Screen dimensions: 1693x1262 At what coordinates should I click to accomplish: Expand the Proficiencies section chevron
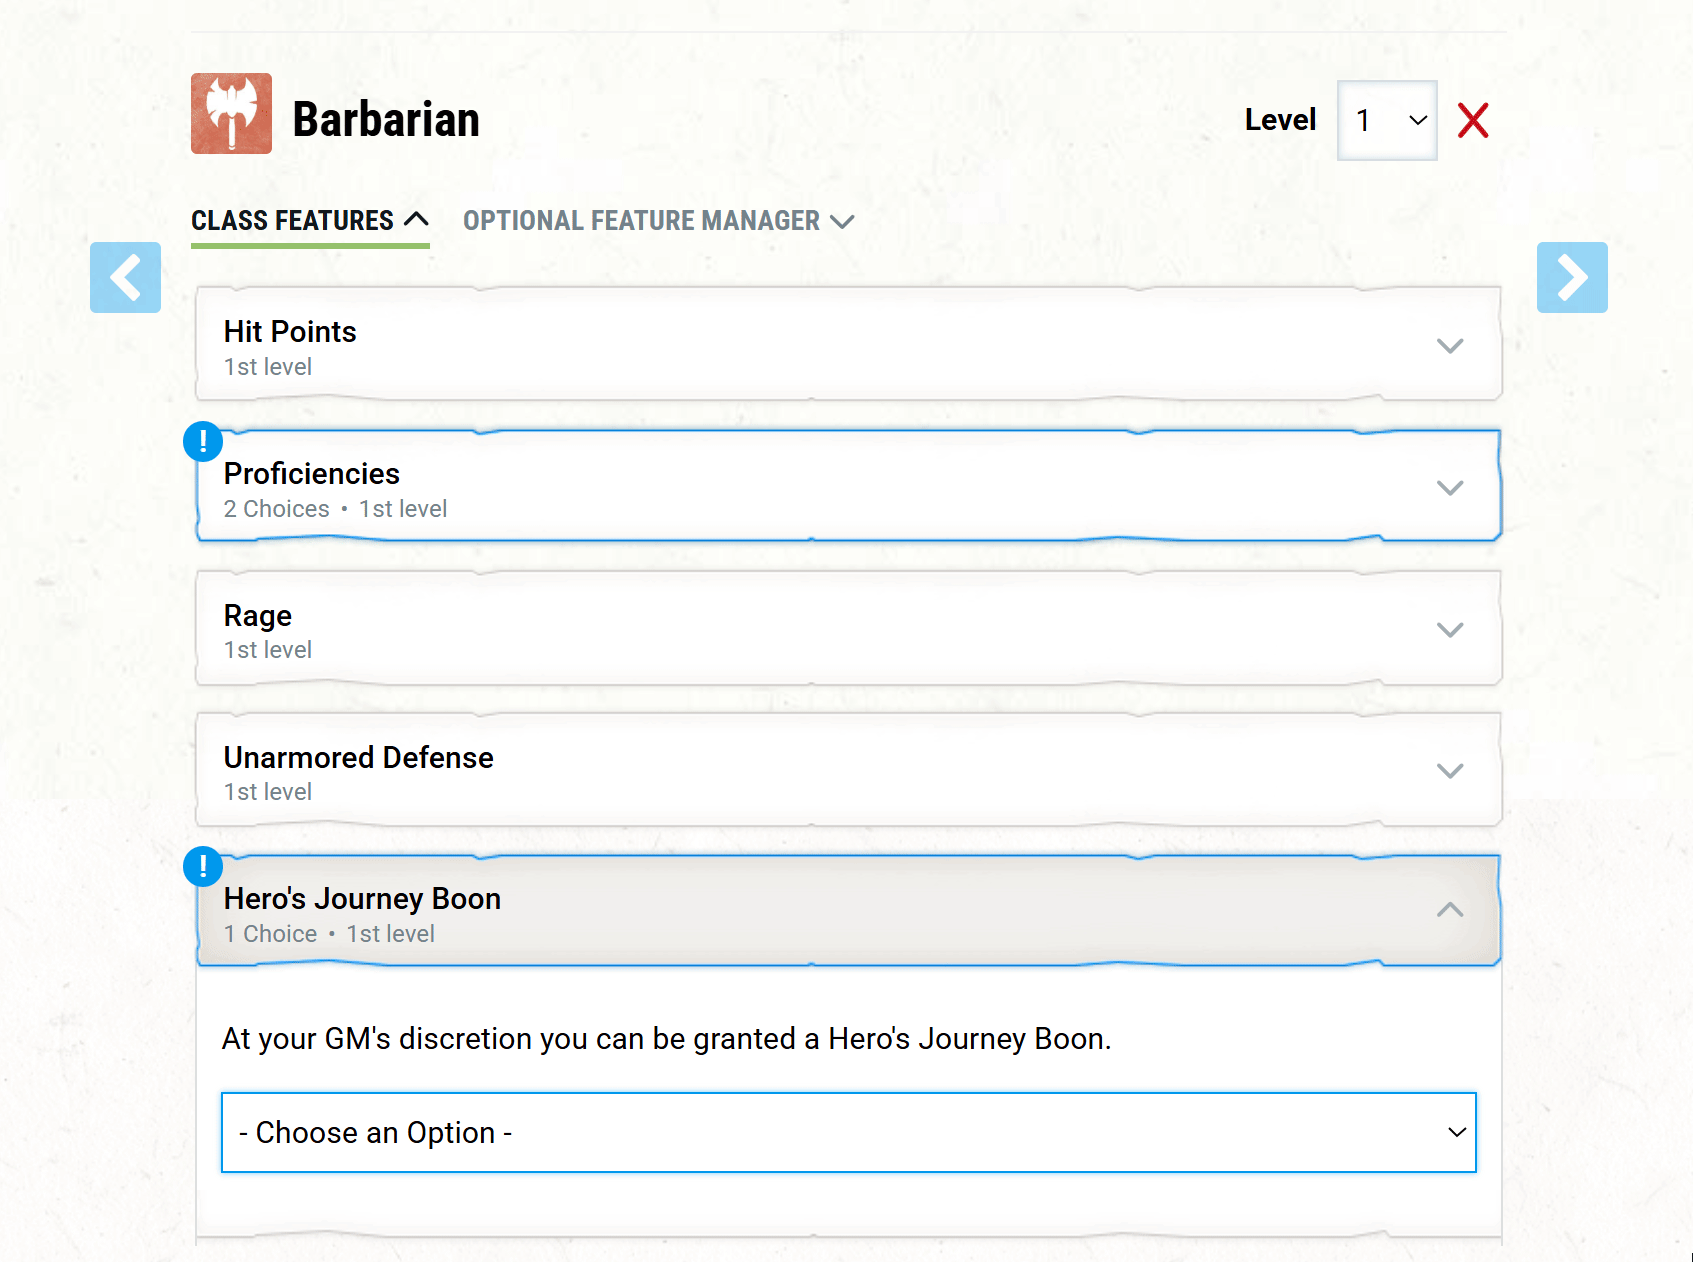tap(1449, 488)
